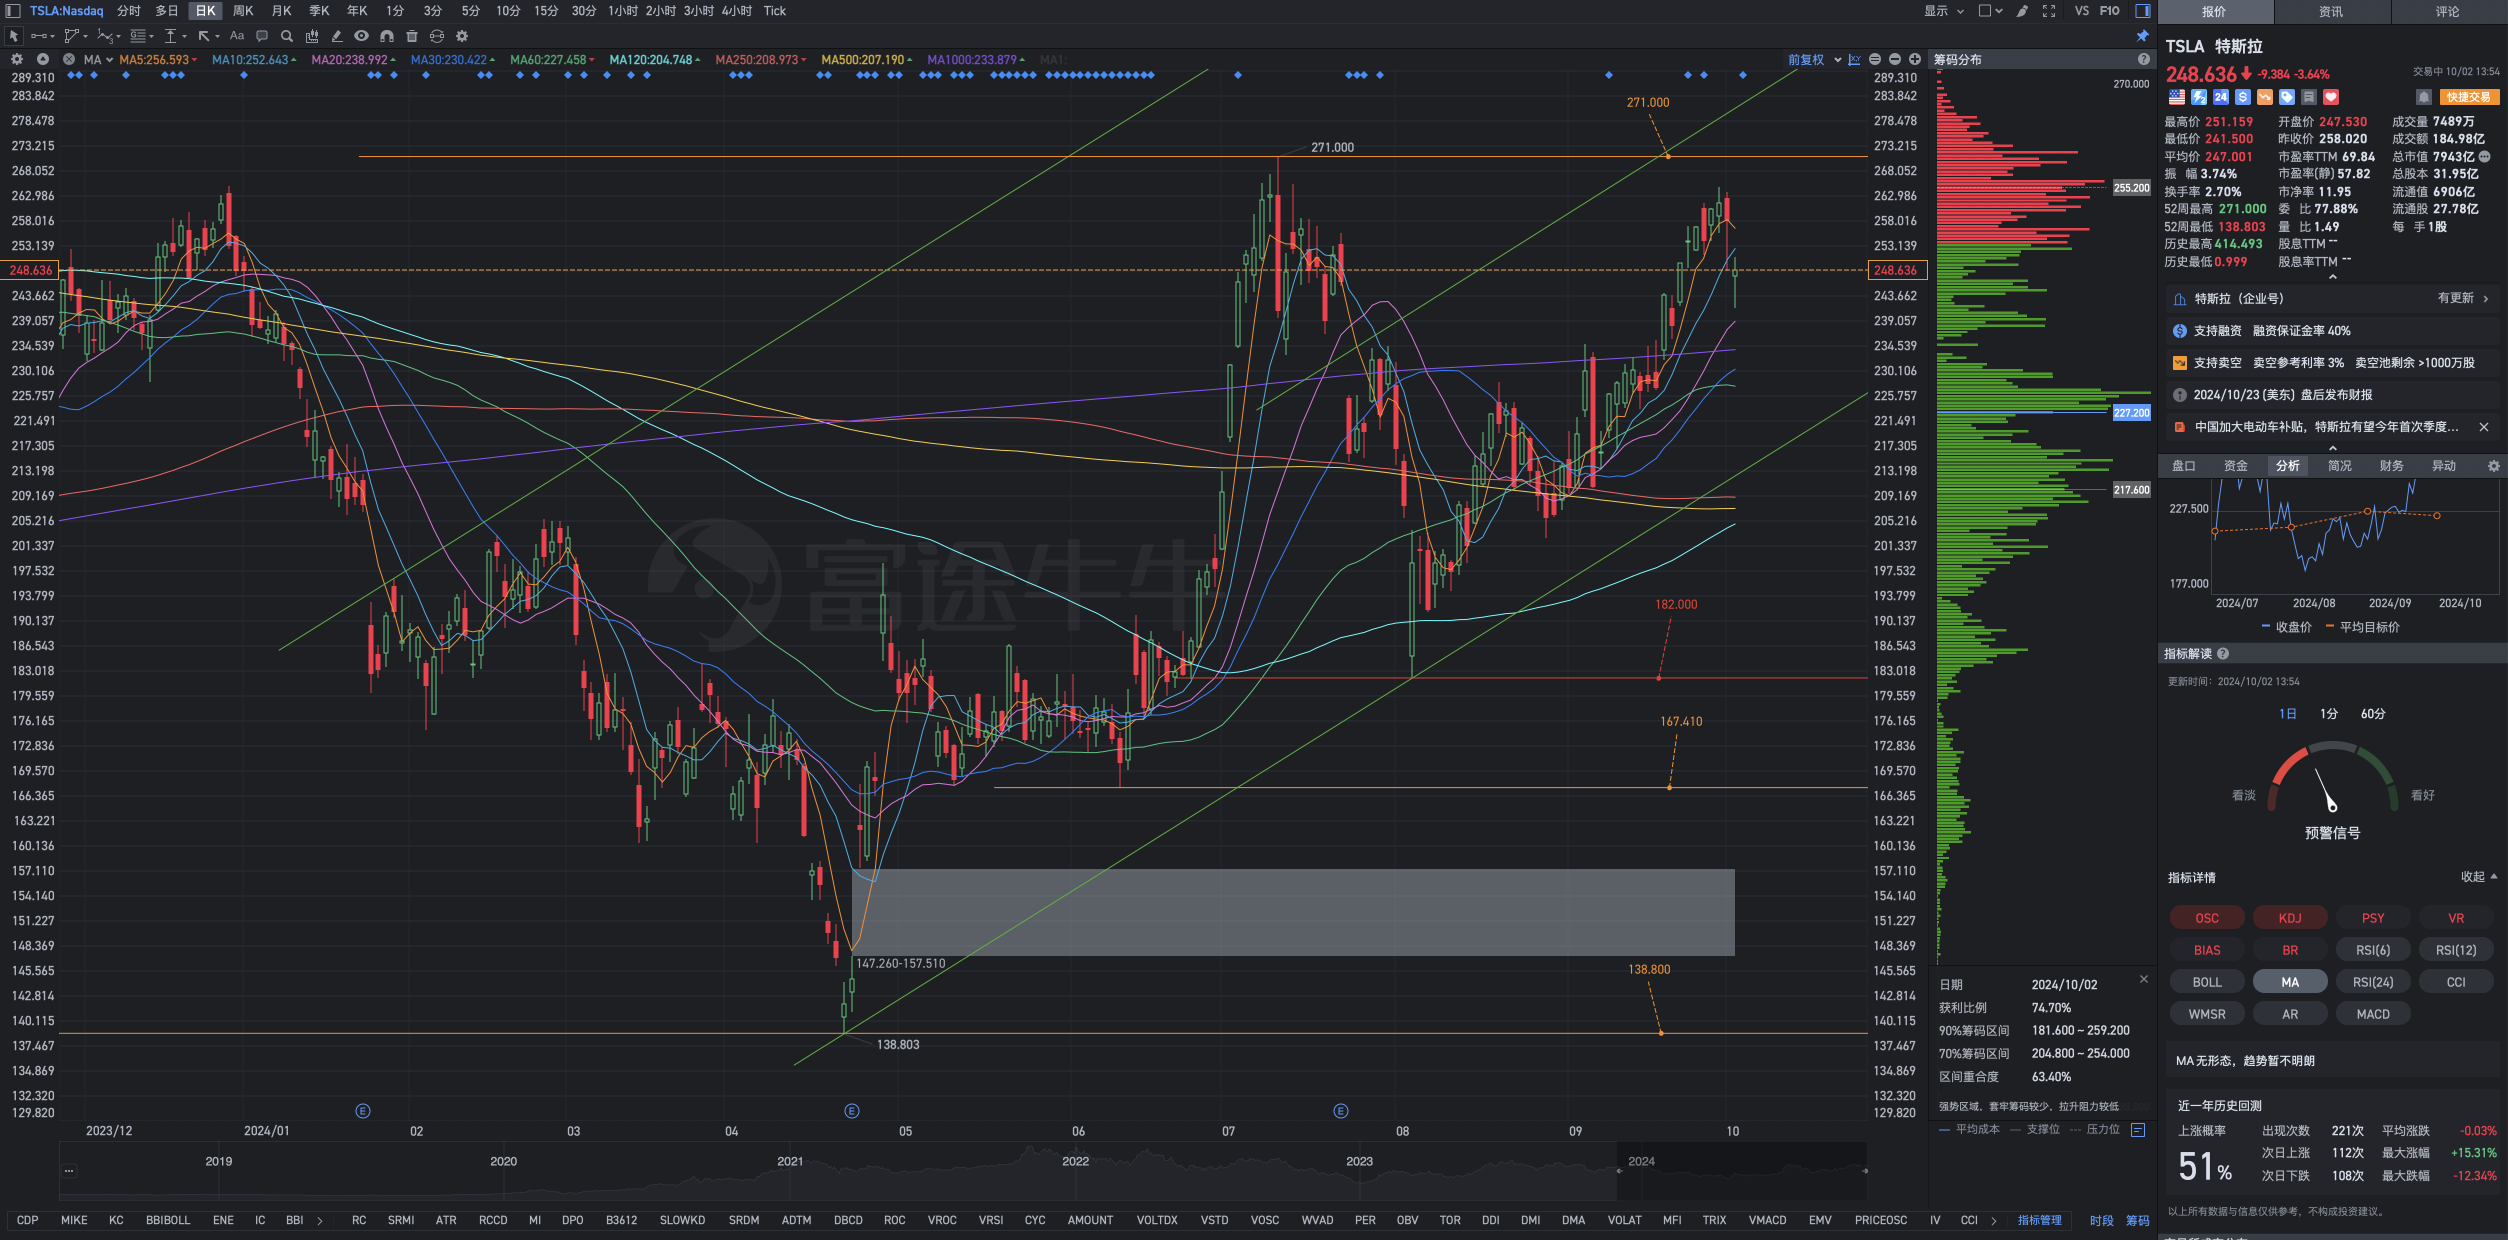Viewport: 2508px width, 1240px height.
Task: Open the layout square dropdown
Action: pos(1990,11)
